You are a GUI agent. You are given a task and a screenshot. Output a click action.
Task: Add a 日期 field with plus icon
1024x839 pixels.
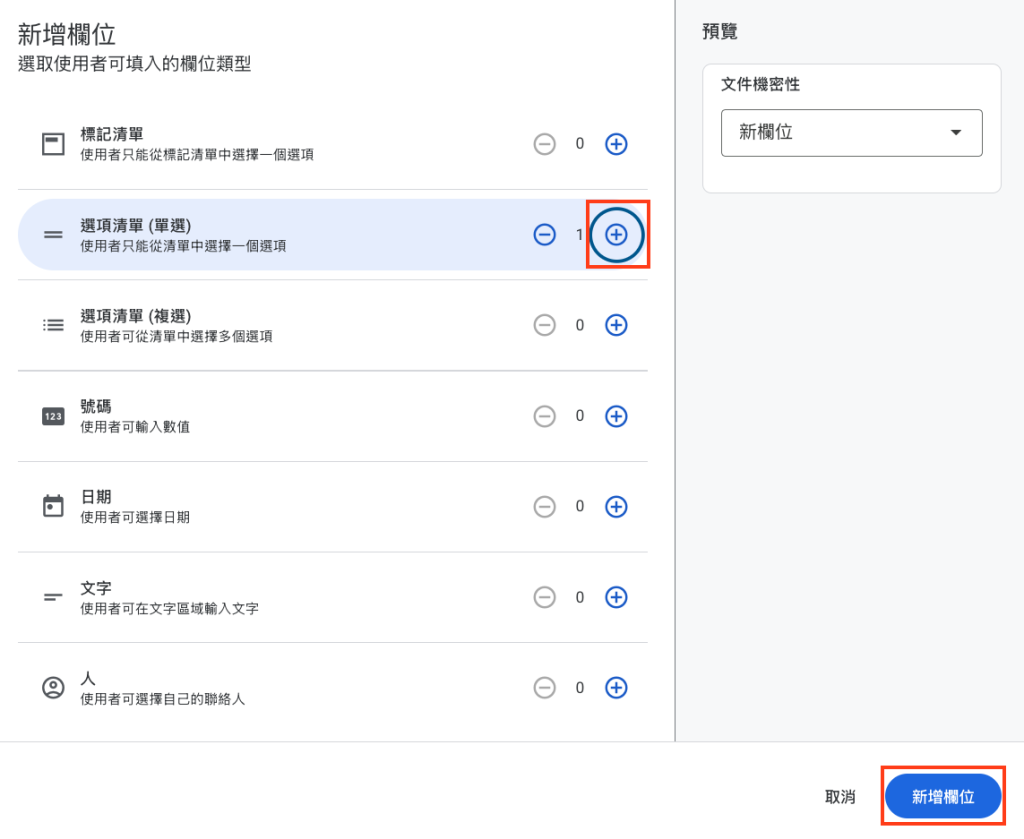tap(616, 506)
